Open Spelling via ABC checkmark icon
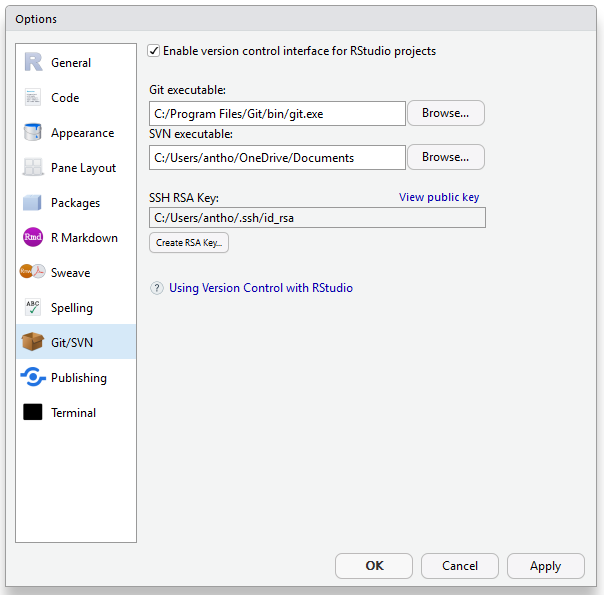 click(x=33, y=308)
